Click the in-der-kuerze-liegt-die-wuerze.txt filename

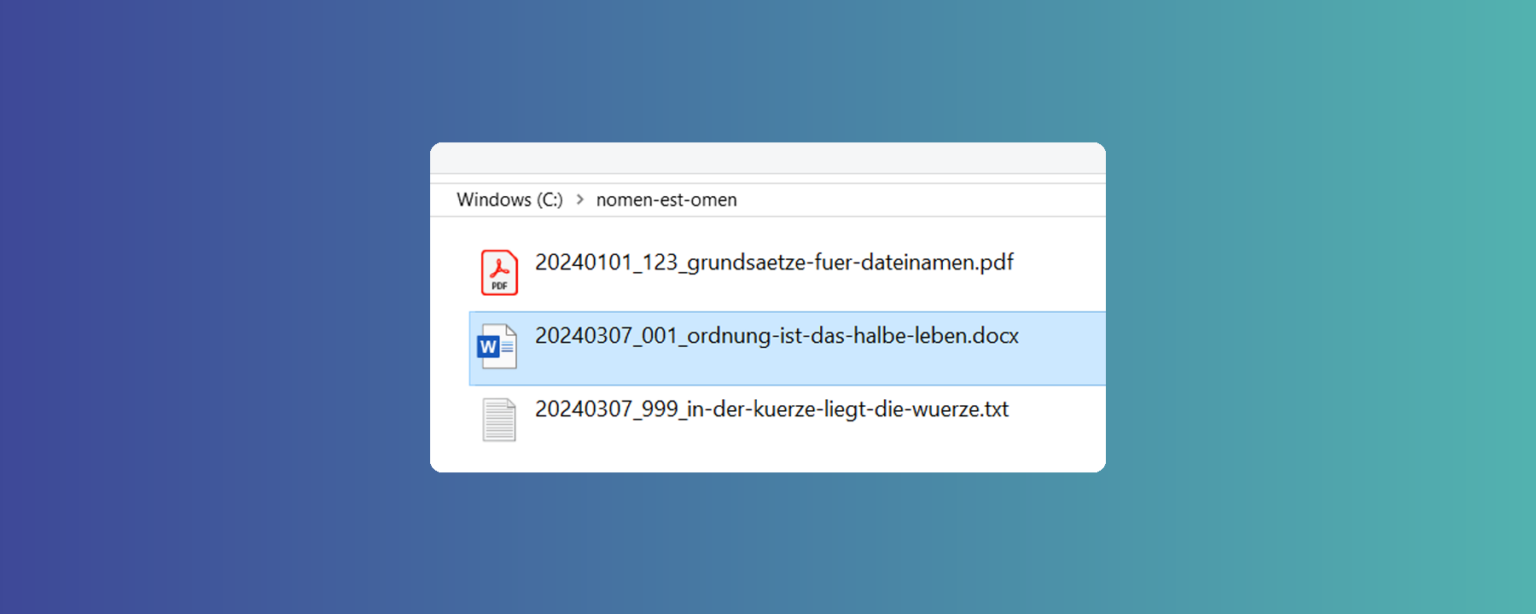coord(771,409)
